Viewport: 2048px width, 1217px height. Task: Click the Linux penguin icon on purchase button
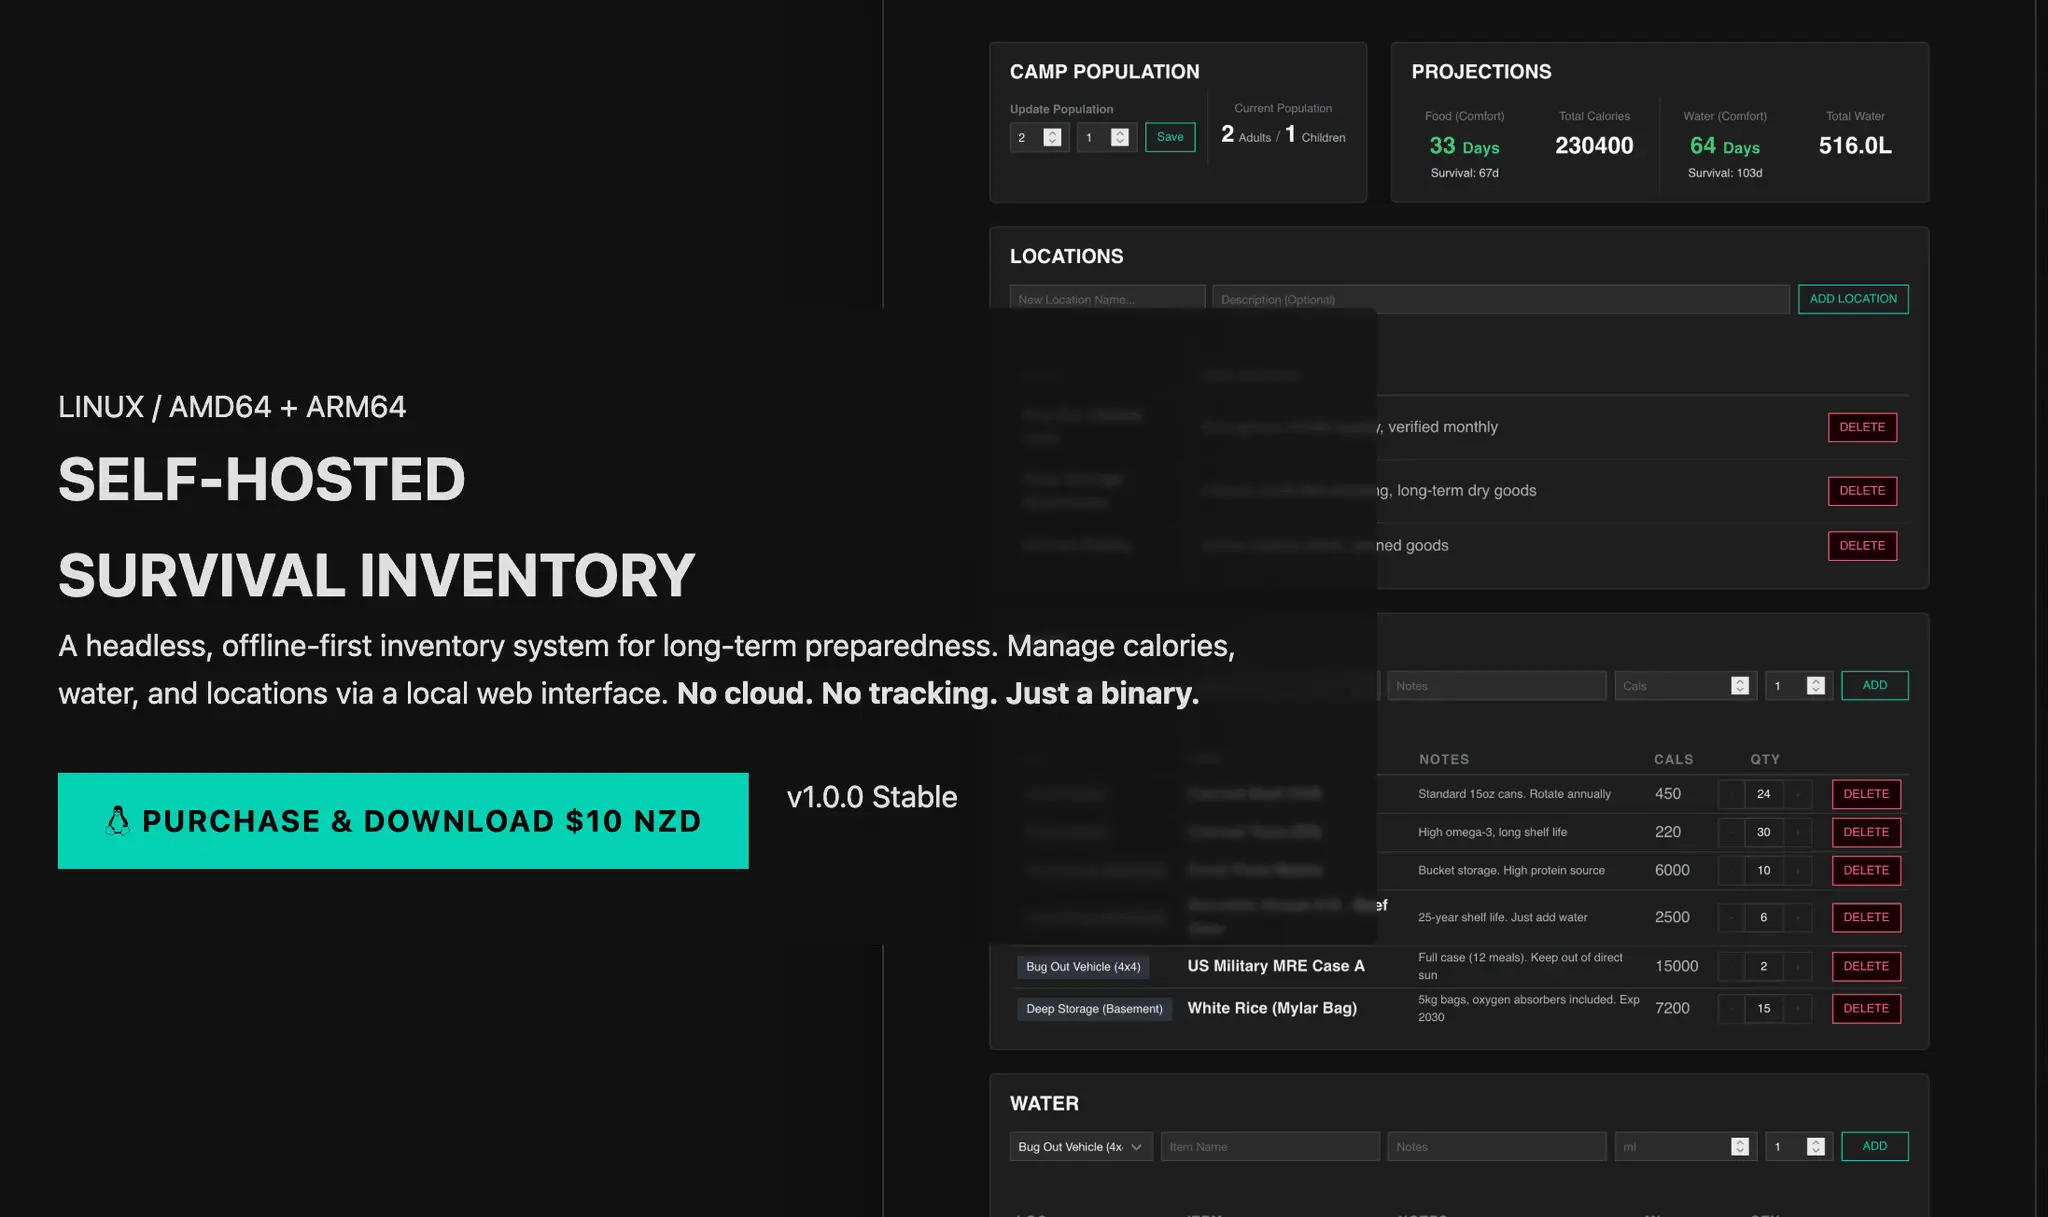(x=118, y=821)
